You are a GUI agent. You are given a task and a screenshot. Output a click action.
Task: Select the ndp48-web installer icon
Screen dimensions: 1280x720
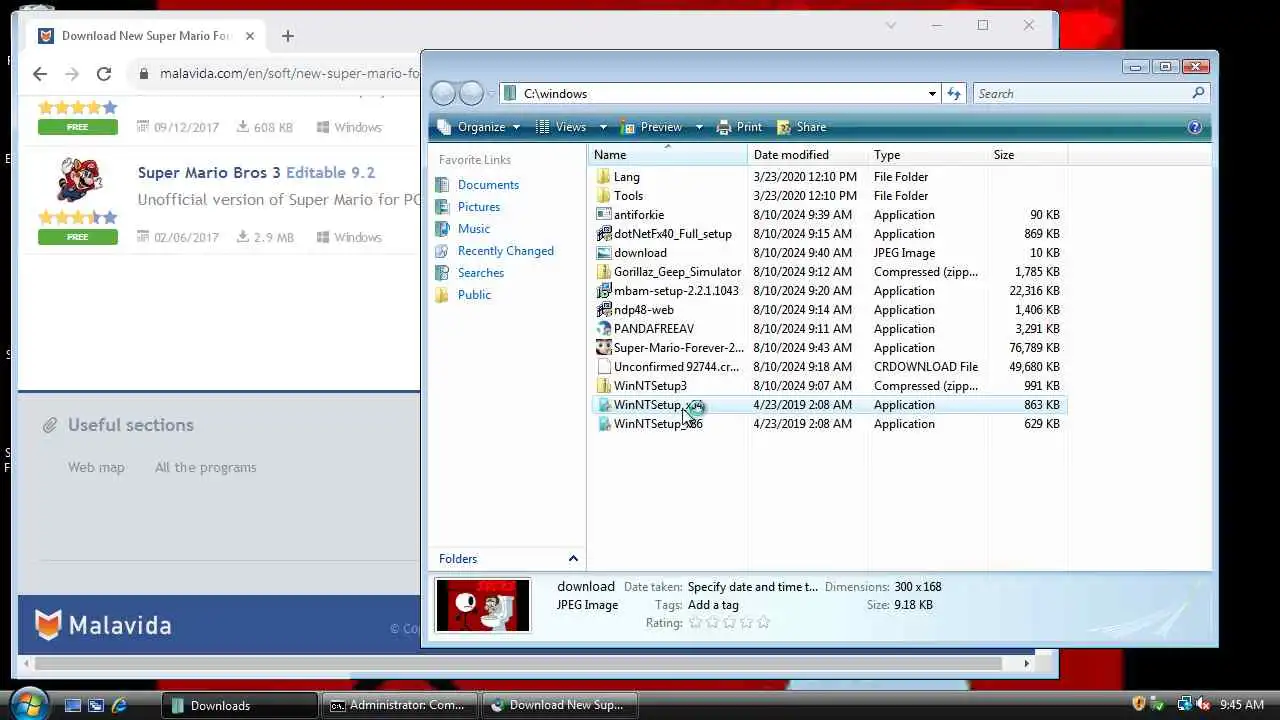point(603,310)
